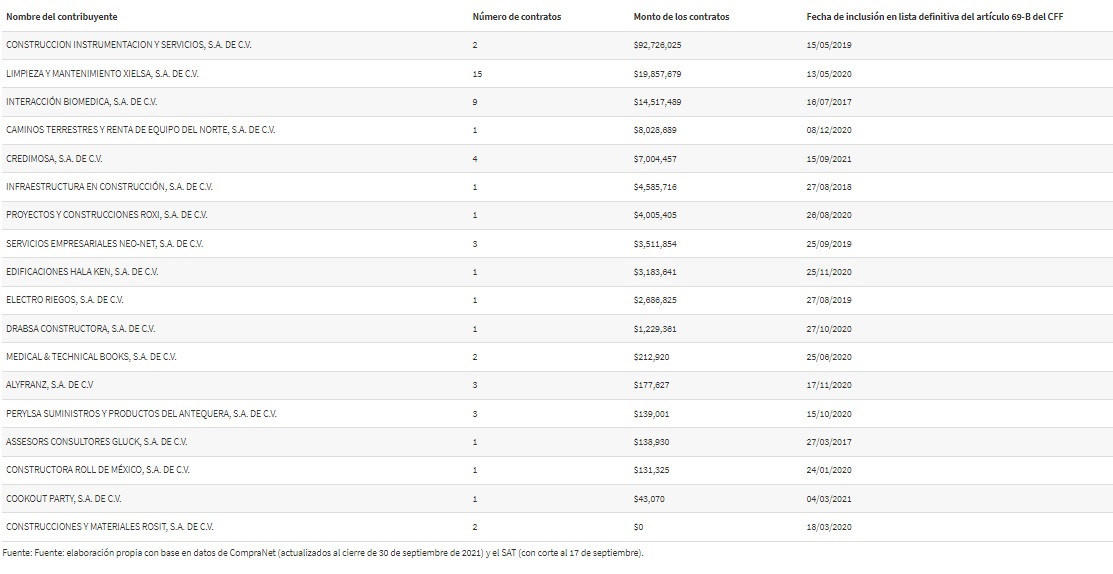Click the amount '$3,511,854'
The width and height of the screenshot is (1113, 574).
[x=655, y=243]
